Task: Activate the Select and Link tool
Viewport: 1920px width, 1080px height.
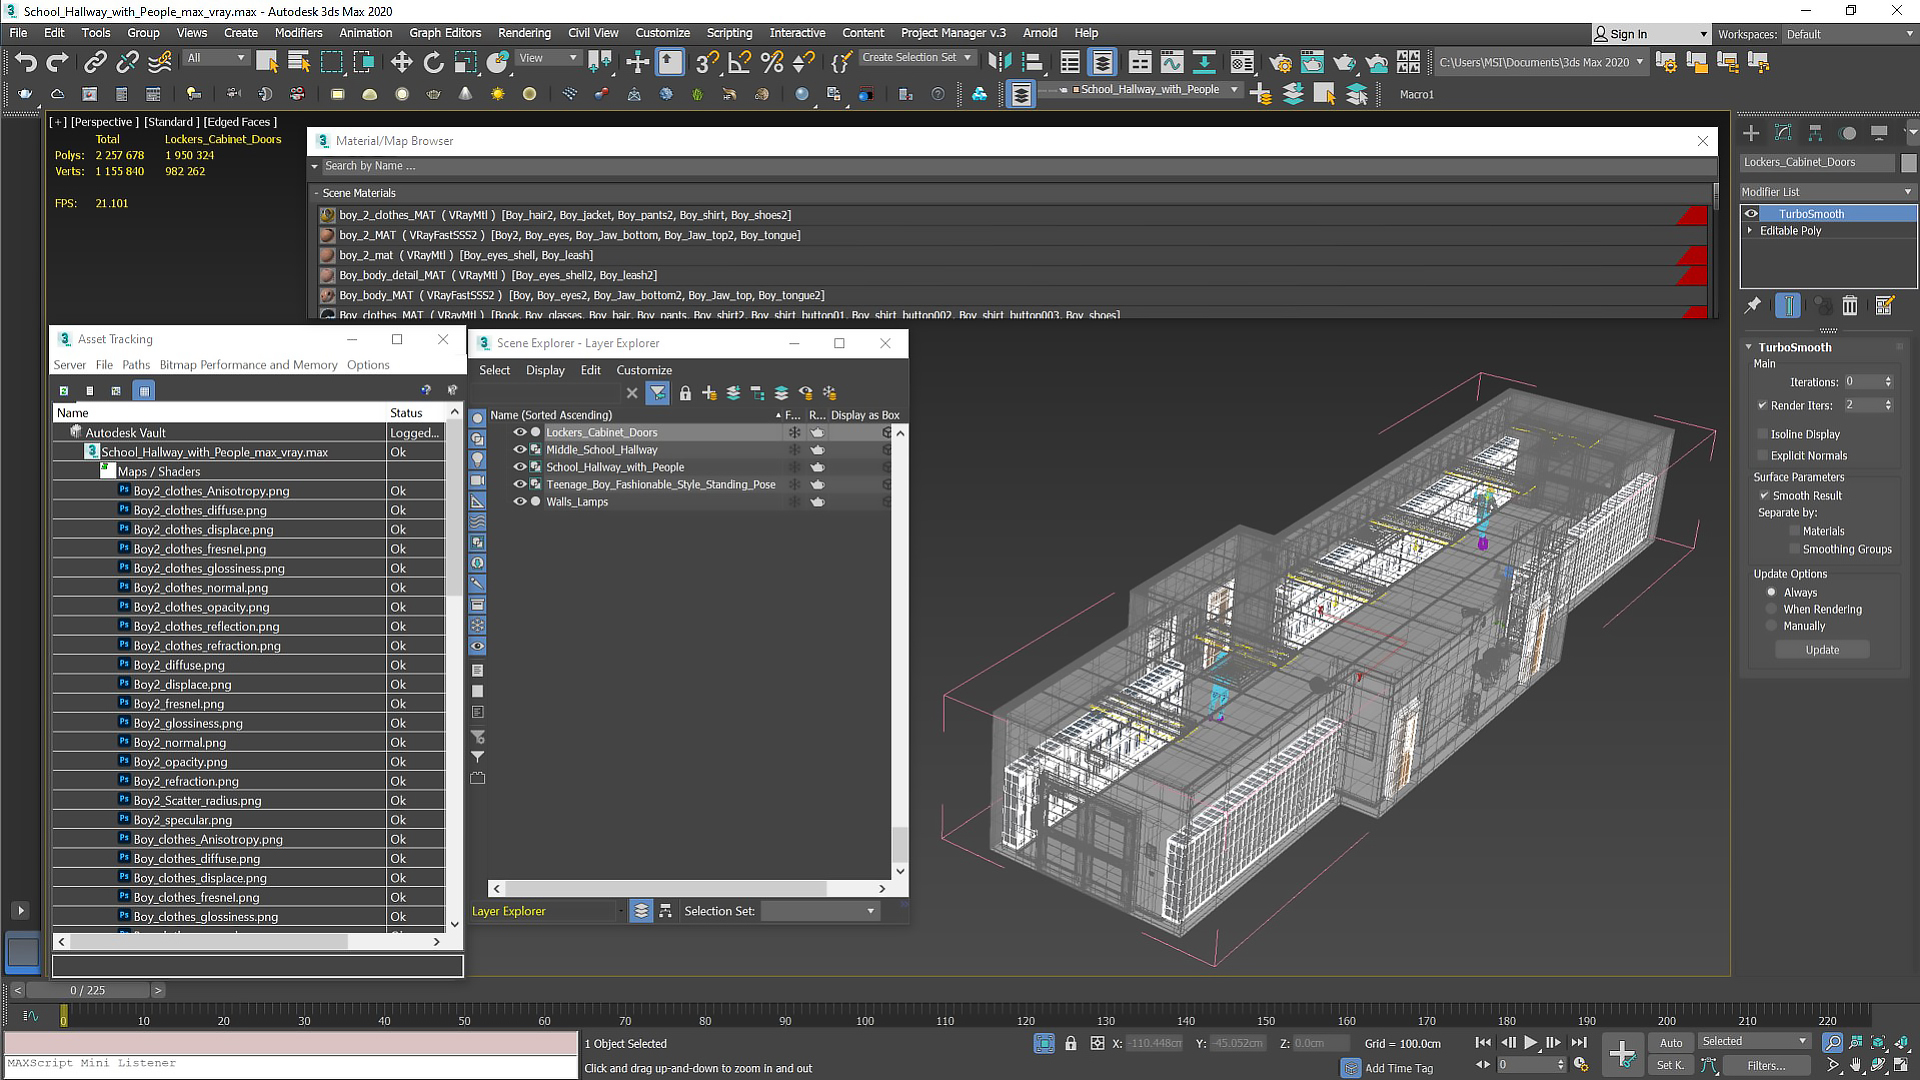Action: point(95,62)
